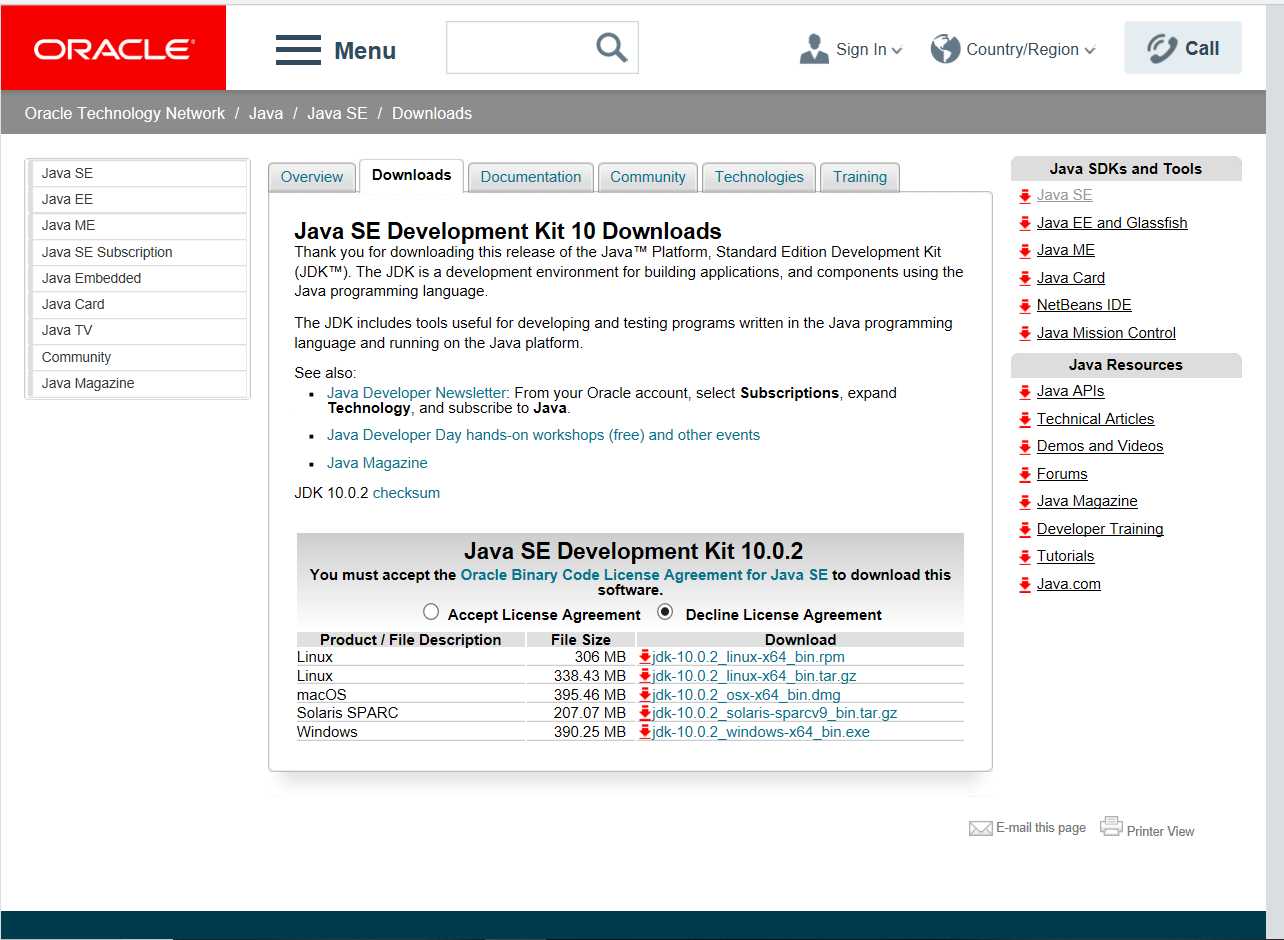Click red download arrow beside Tutorials
The height and width of the screenshot is (940, 1284).
(1025, 557)
